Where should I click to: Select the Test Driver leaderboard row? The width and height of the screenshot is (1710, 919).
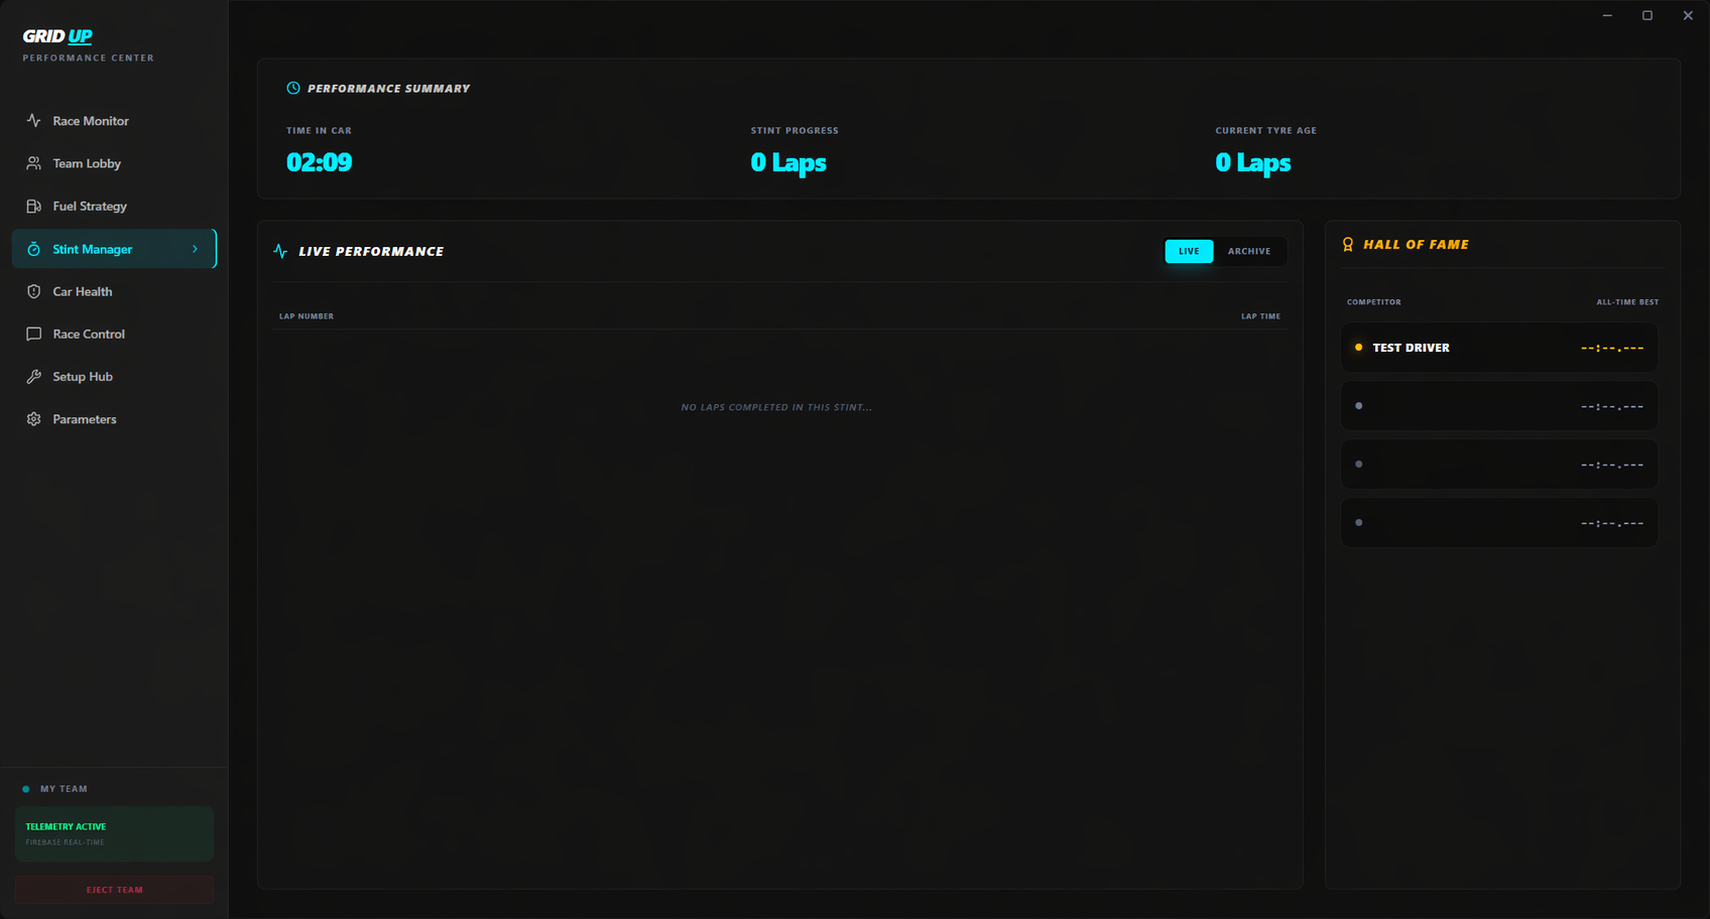pyautogui.click(x=1498, y=348)
